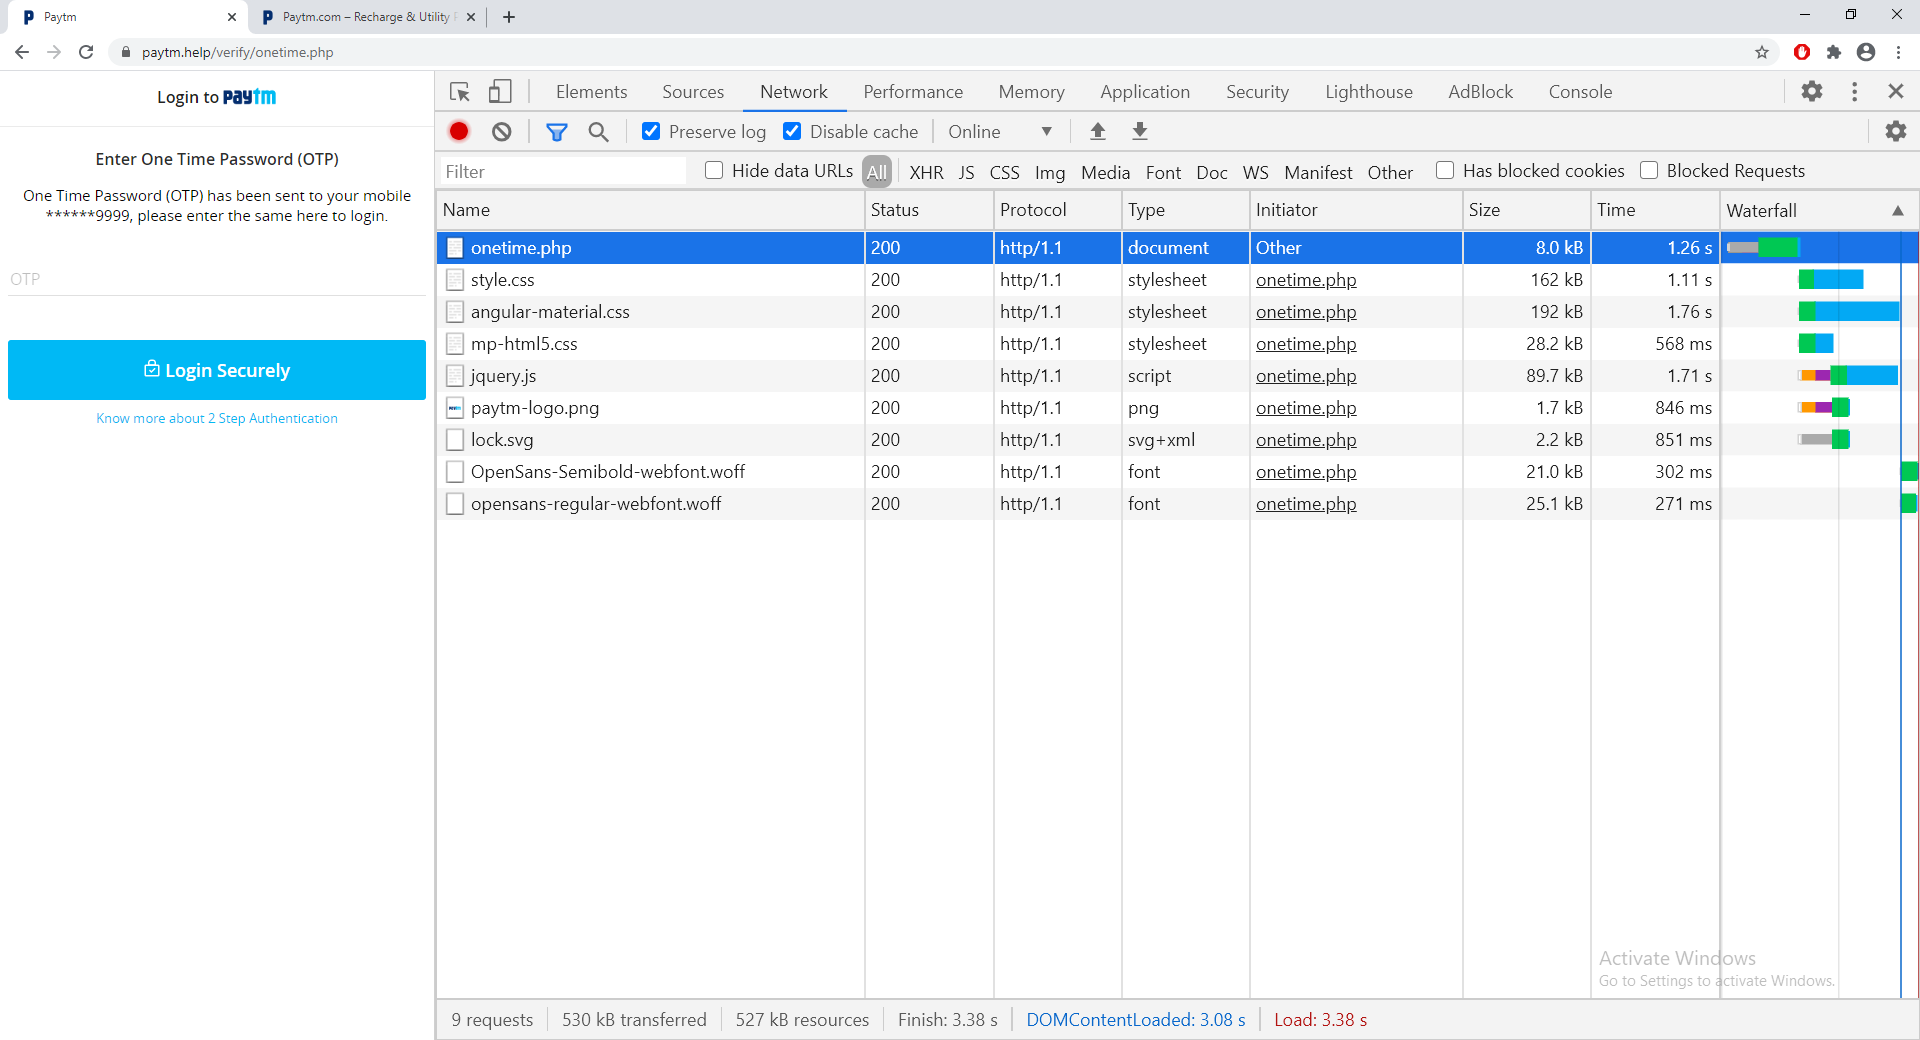Sort by Status column header

(929, 210)
